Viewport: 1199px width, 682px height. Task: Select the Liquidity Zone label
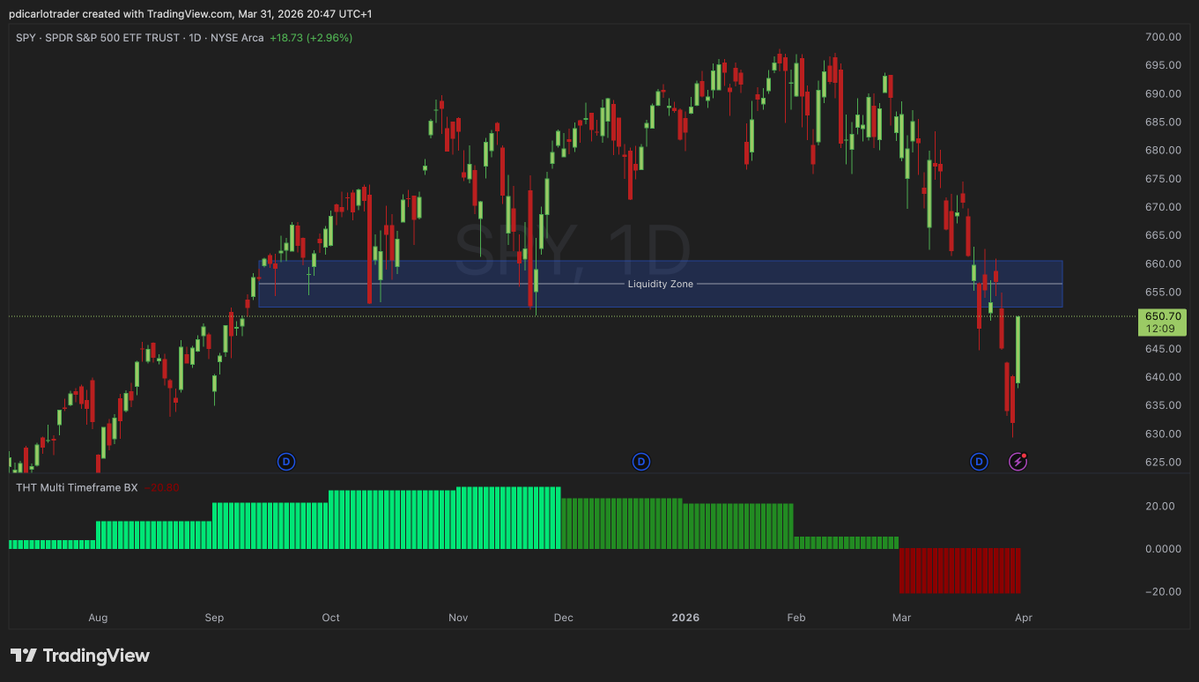(661, 284)
